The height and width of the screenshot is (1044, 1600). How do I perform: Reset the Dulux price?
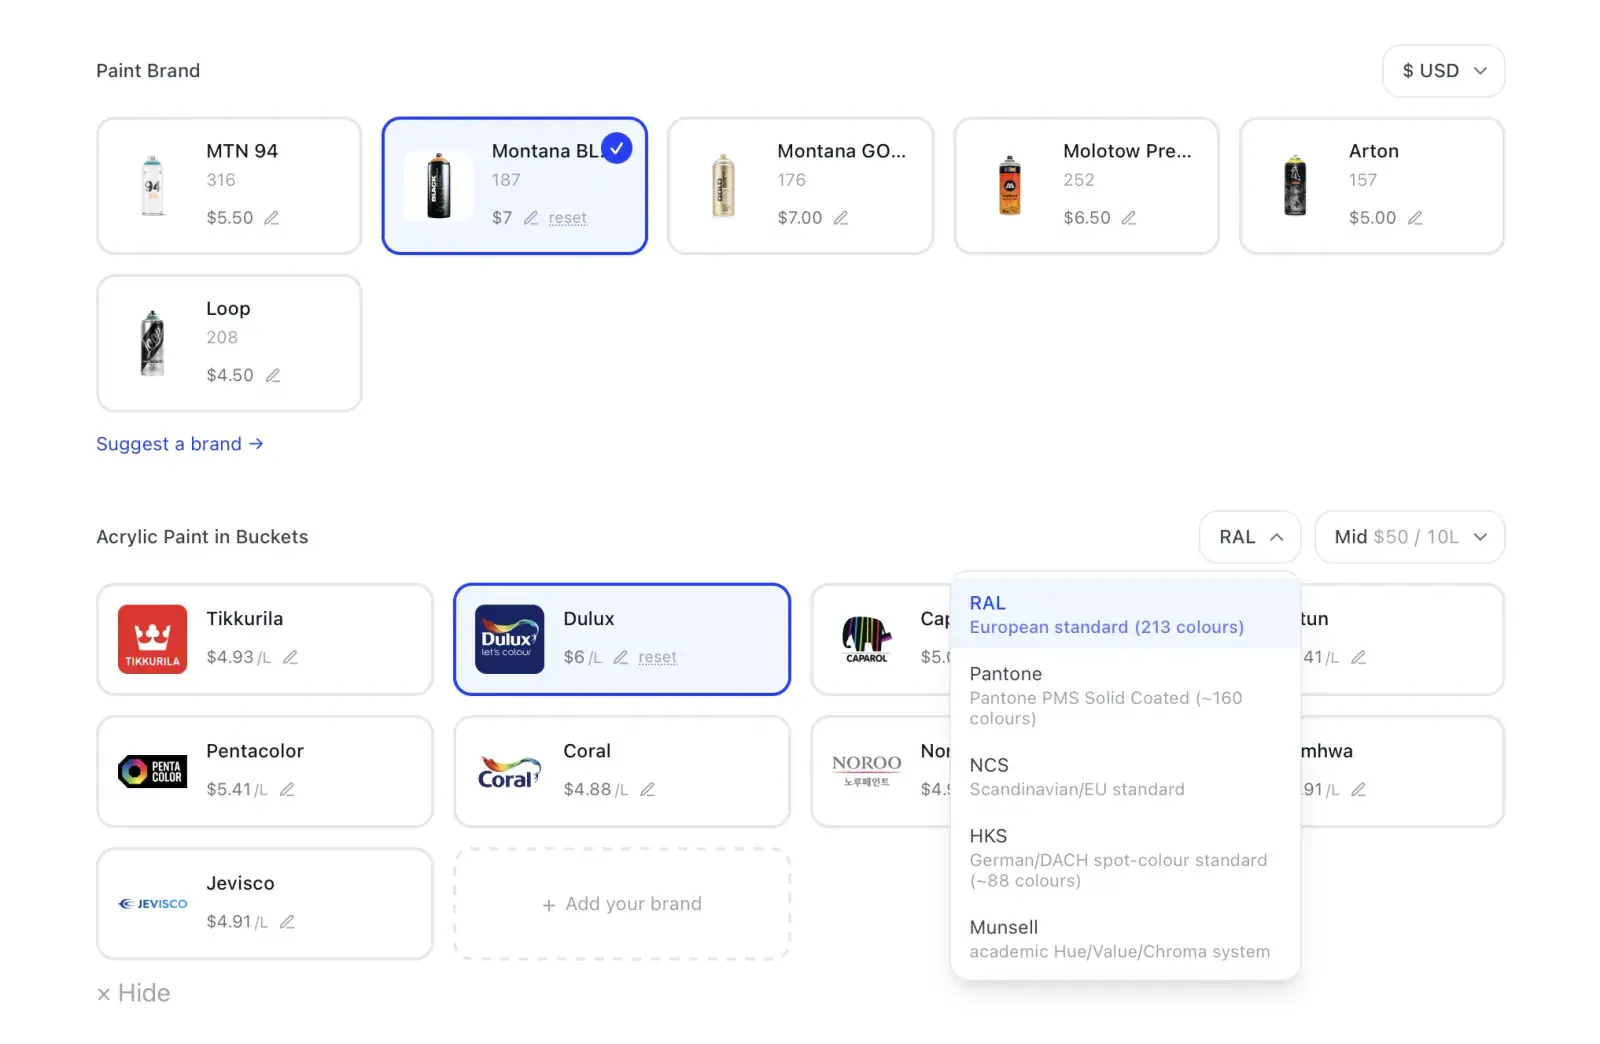tap(658, 657)
